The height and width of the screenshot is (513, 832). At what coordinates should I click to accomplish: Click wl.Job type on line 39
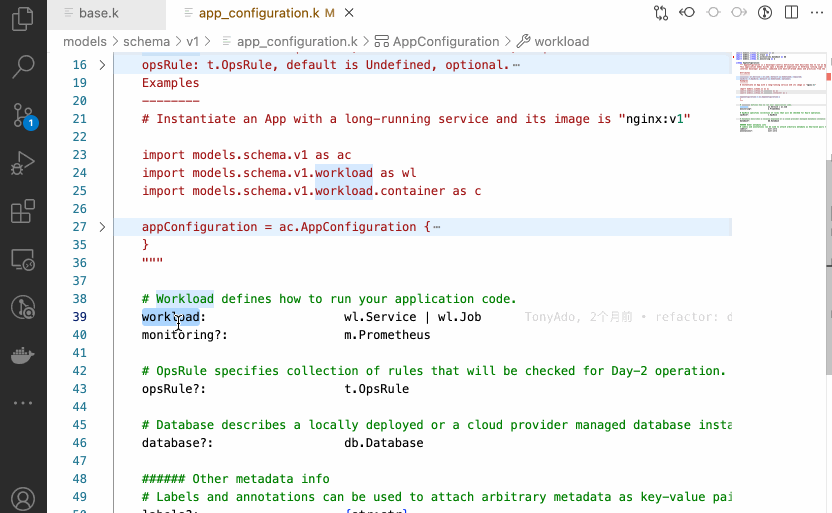(459, 317)
